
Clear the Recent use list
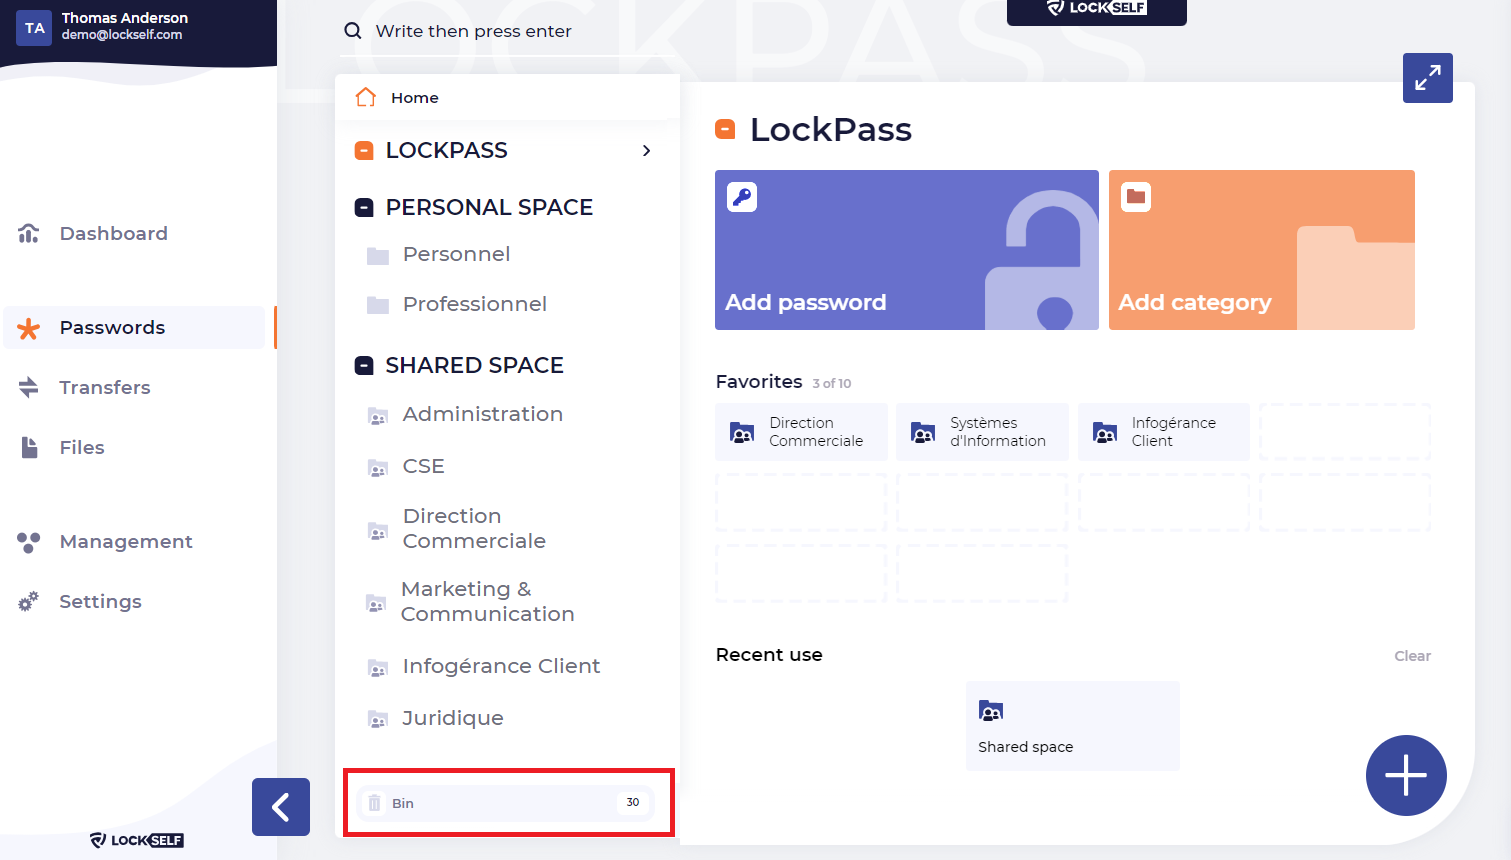(x=1412, y=656)
